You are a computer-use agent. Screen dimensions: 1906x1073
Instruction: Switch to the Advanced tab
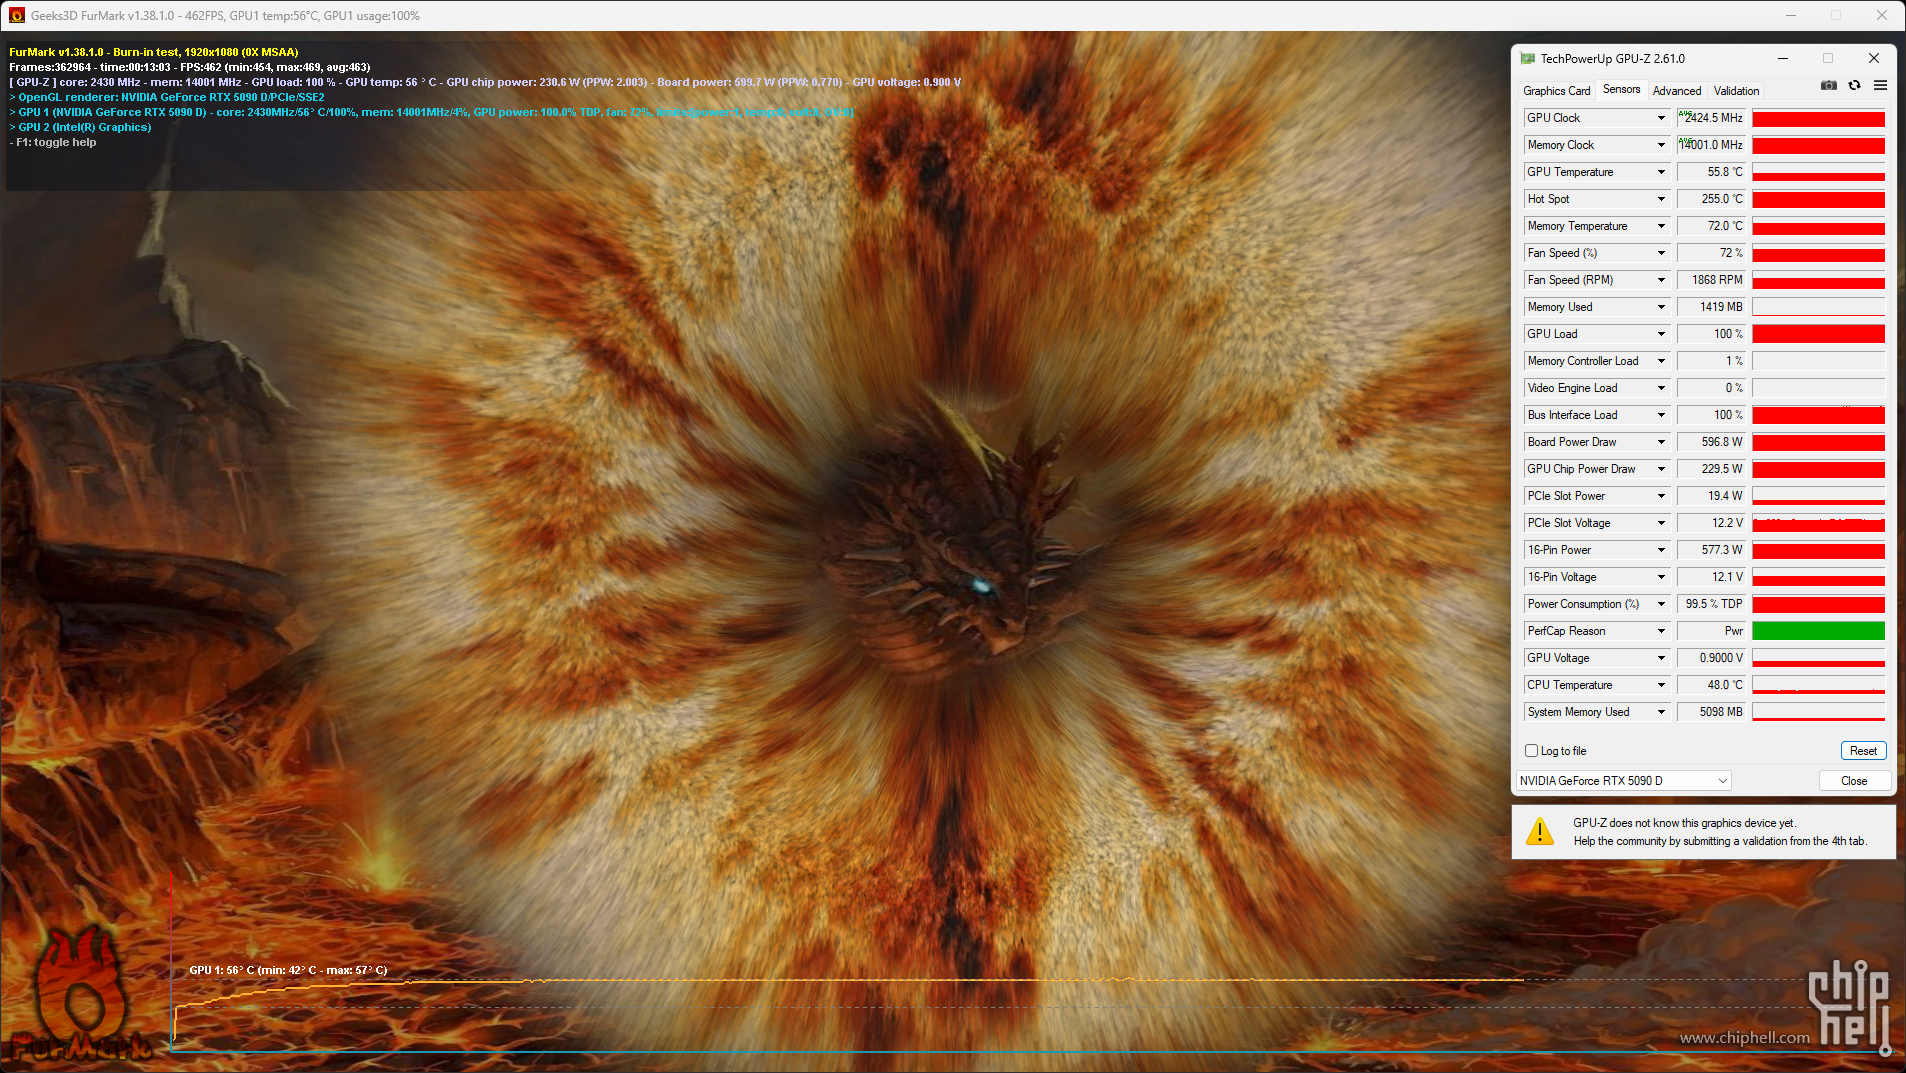1677,91
